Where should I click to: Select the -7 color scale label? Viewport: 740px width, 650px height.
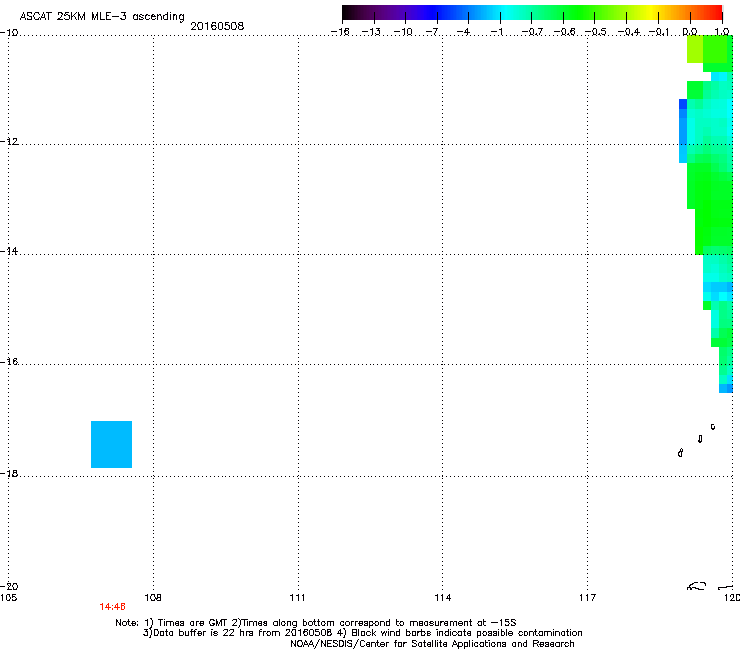pos(432,32)
